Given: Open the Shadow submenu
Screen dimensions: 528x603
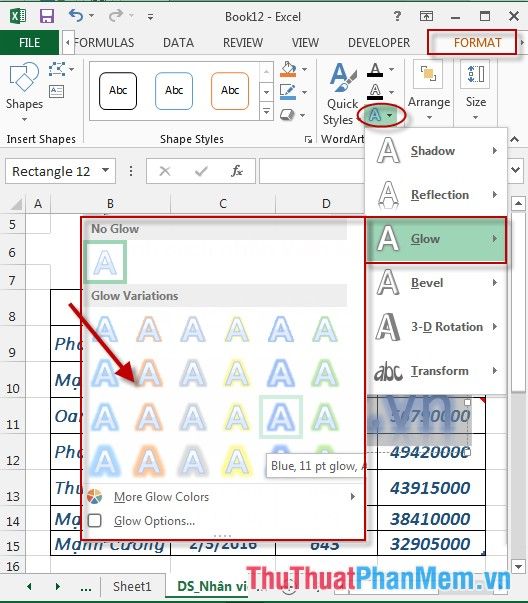Looking at the screenshot, I should coord(436,151).
